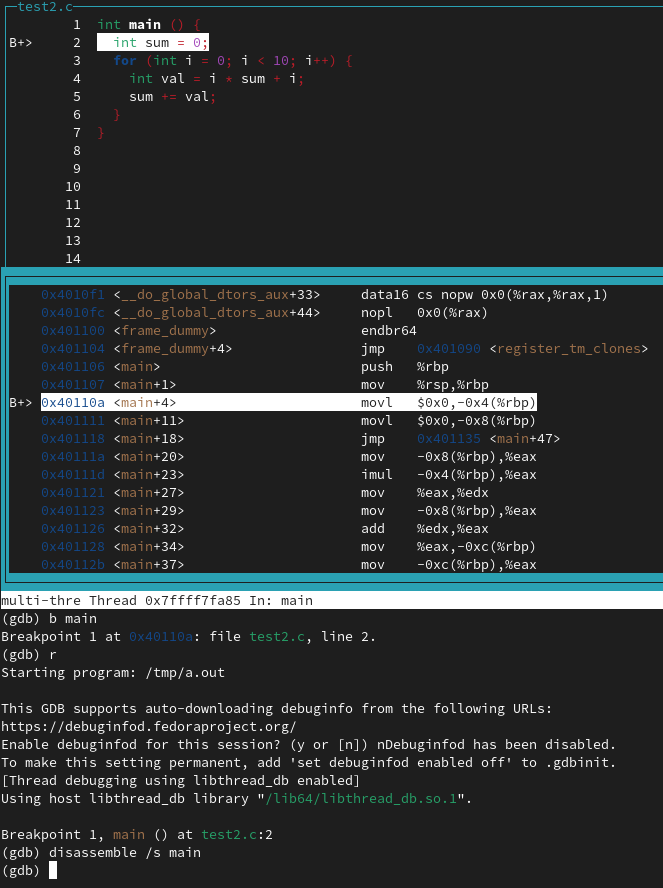
Task: Click the for loop statement on line 3
Action: [x=233, y=61]
